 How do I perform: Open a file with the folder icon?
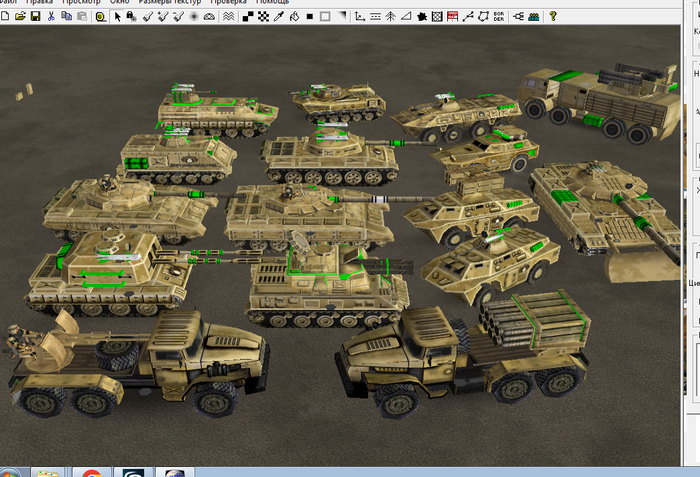tap(20, 17)
